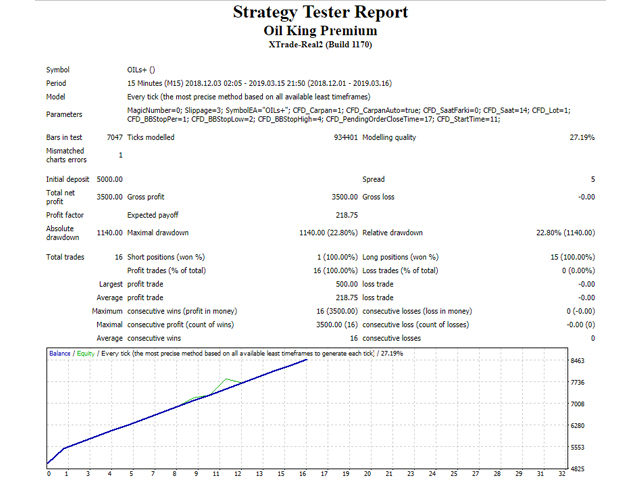
Task: Click the Model value "Every tick" description
Action: coord(249,97)
